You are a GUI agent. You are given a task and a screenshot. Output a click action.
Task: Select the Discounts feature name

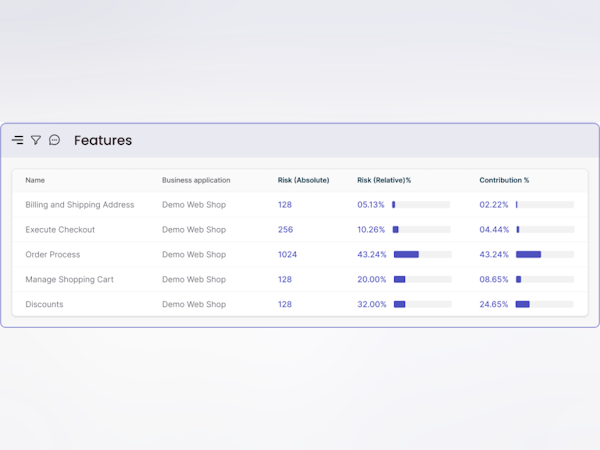pos(44,304)
